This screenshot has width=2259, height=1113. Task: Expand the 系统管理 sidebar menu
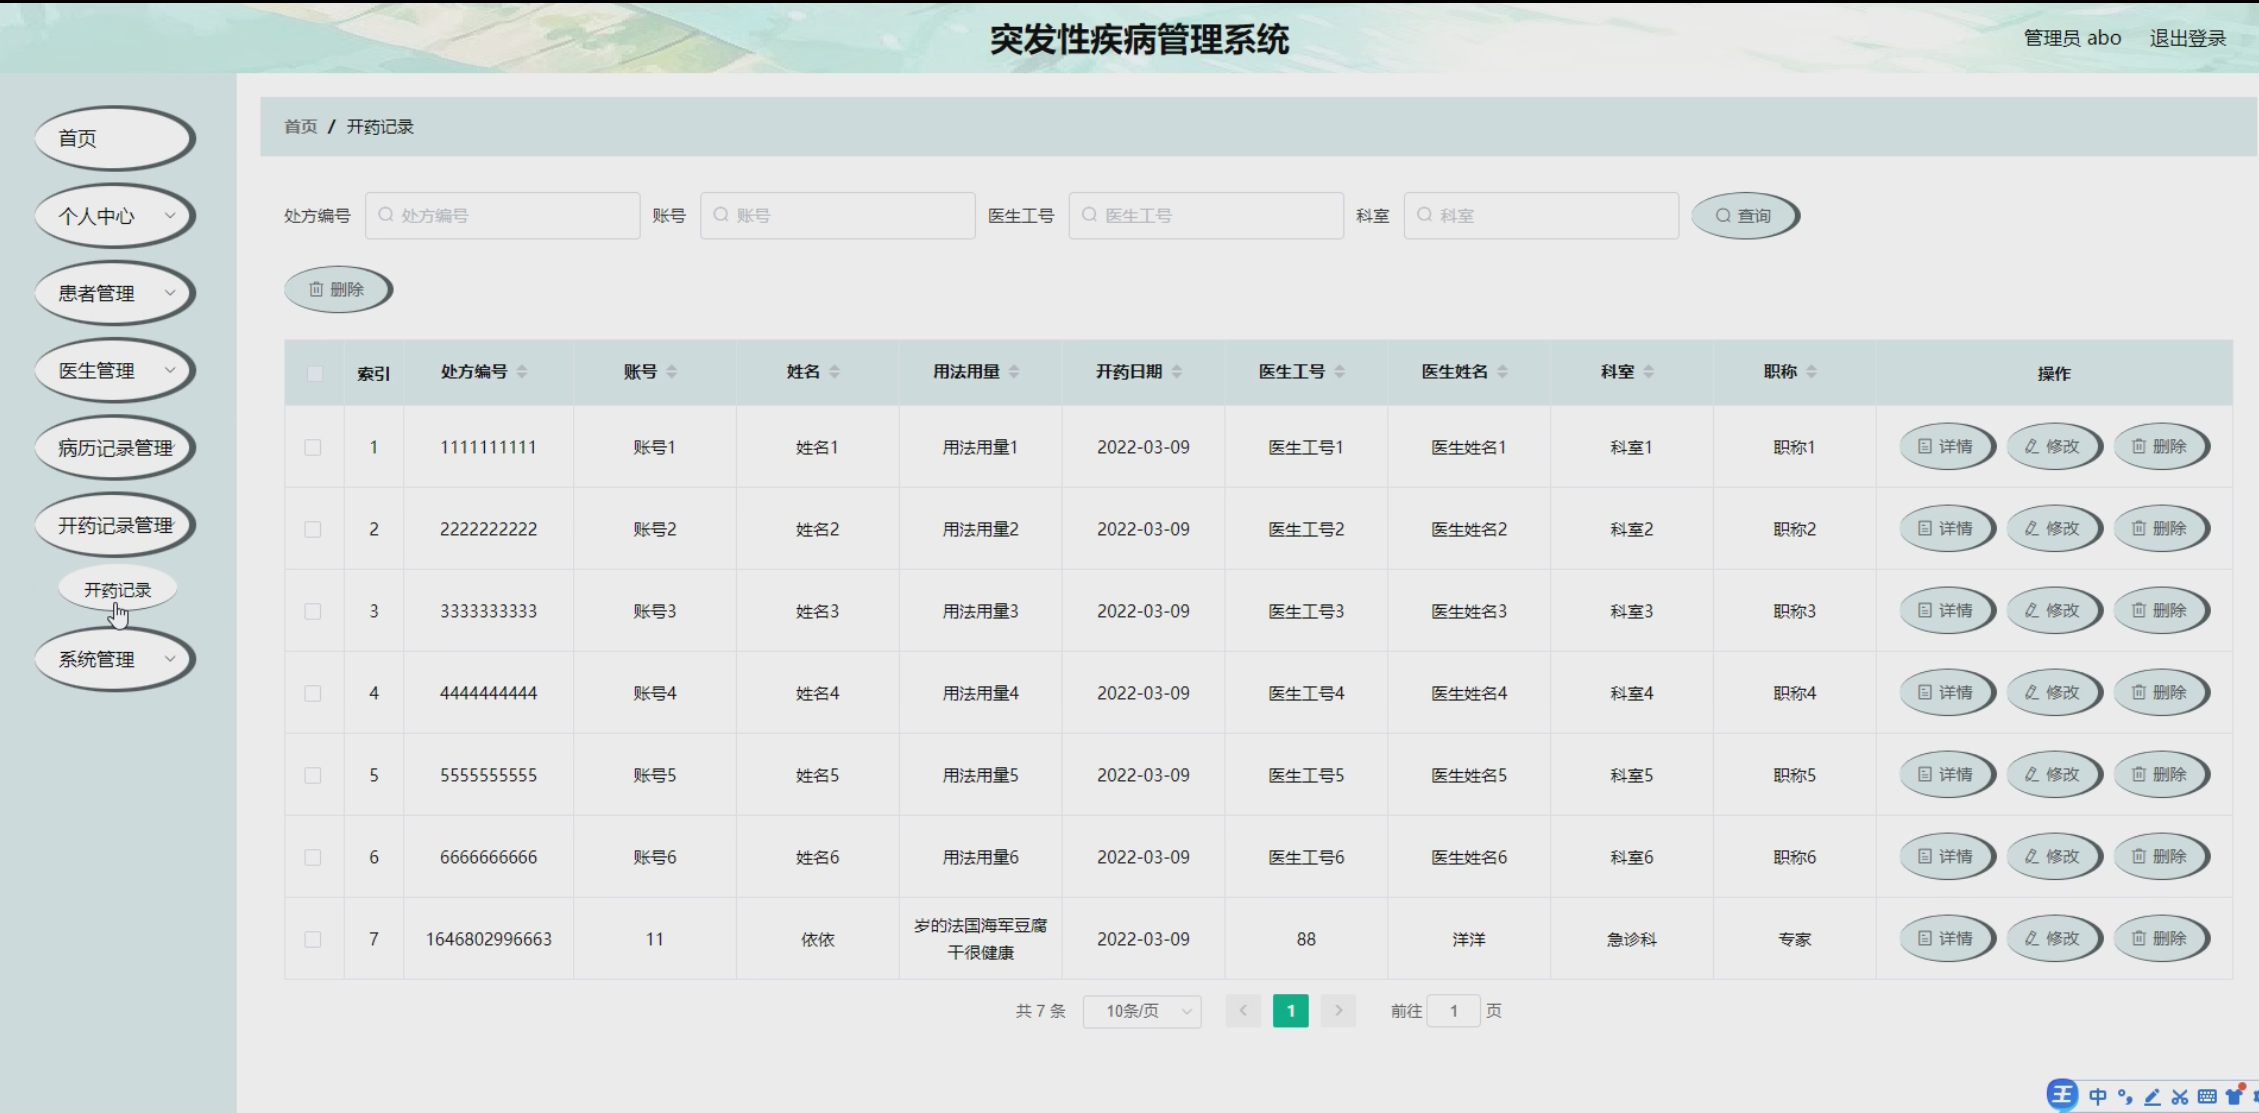coord(114,659)
